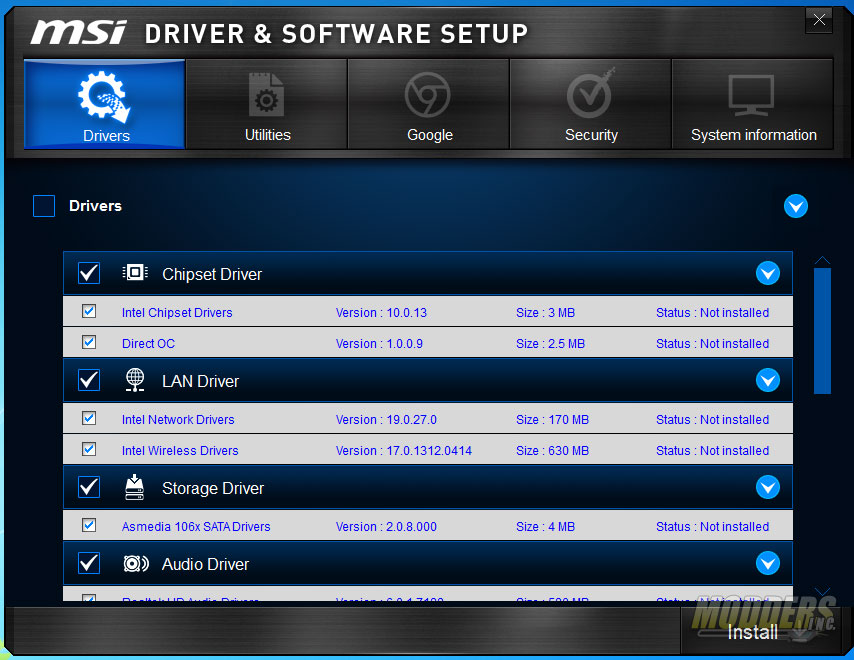Collapse the Chipset Driver section
The image size is (854, 660).
click(768, 273)
